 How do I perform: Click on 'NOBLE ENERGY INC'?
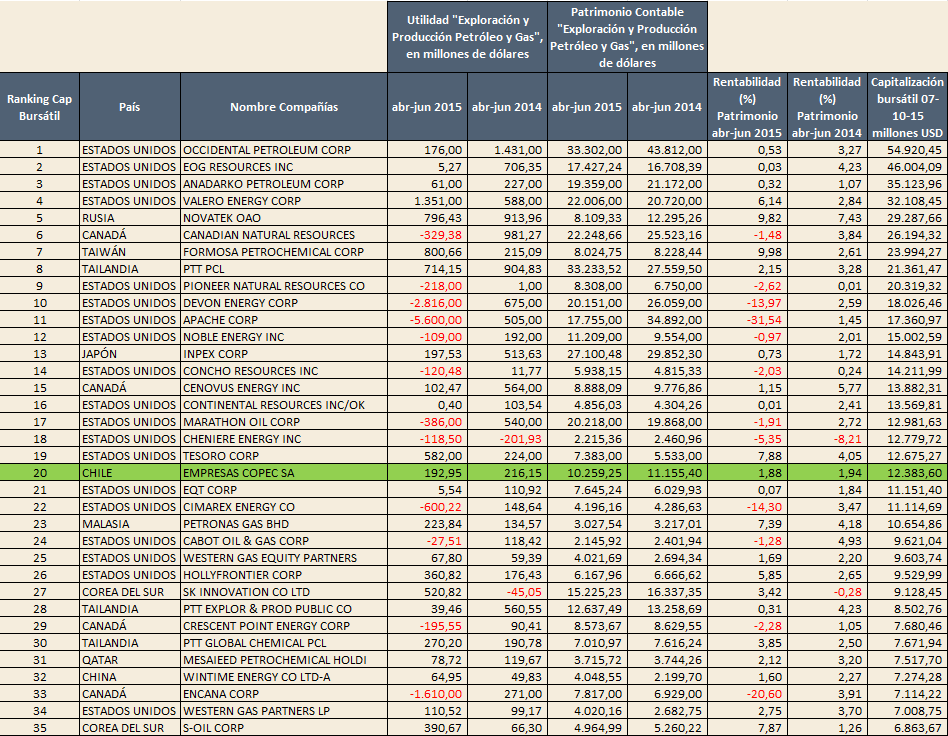pos(284,337)
